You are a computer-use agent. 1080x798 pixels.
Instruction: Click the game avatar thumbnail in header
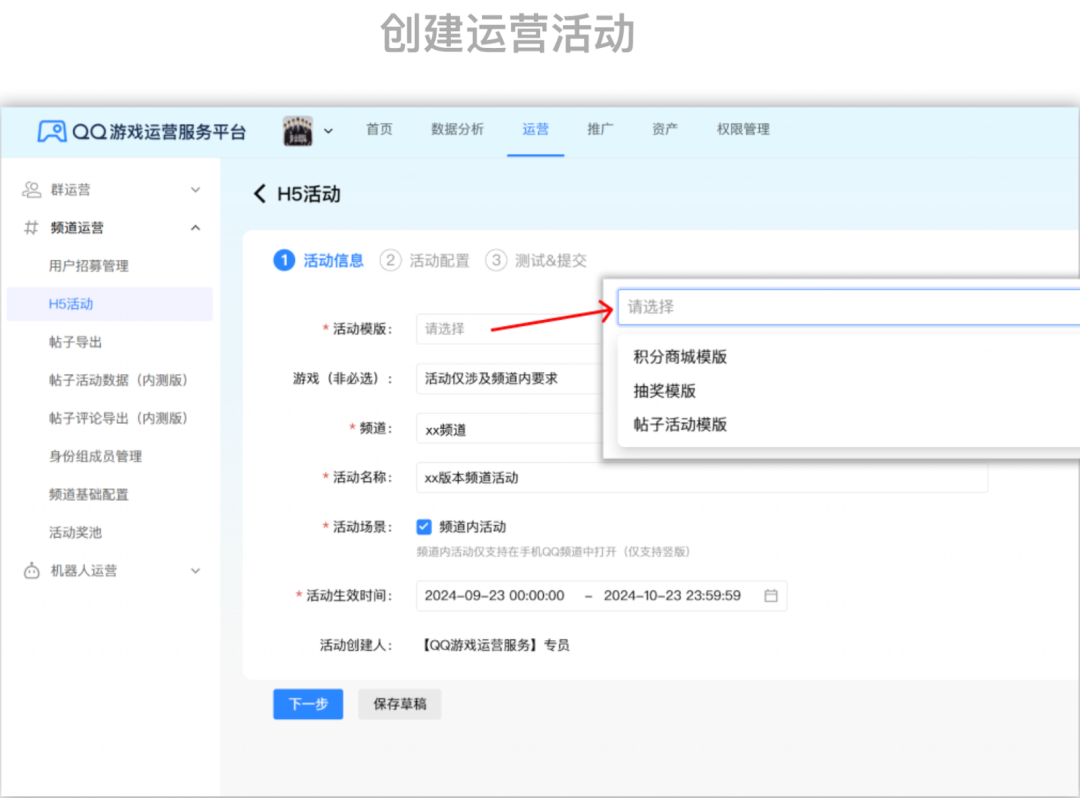click(298, 131)
